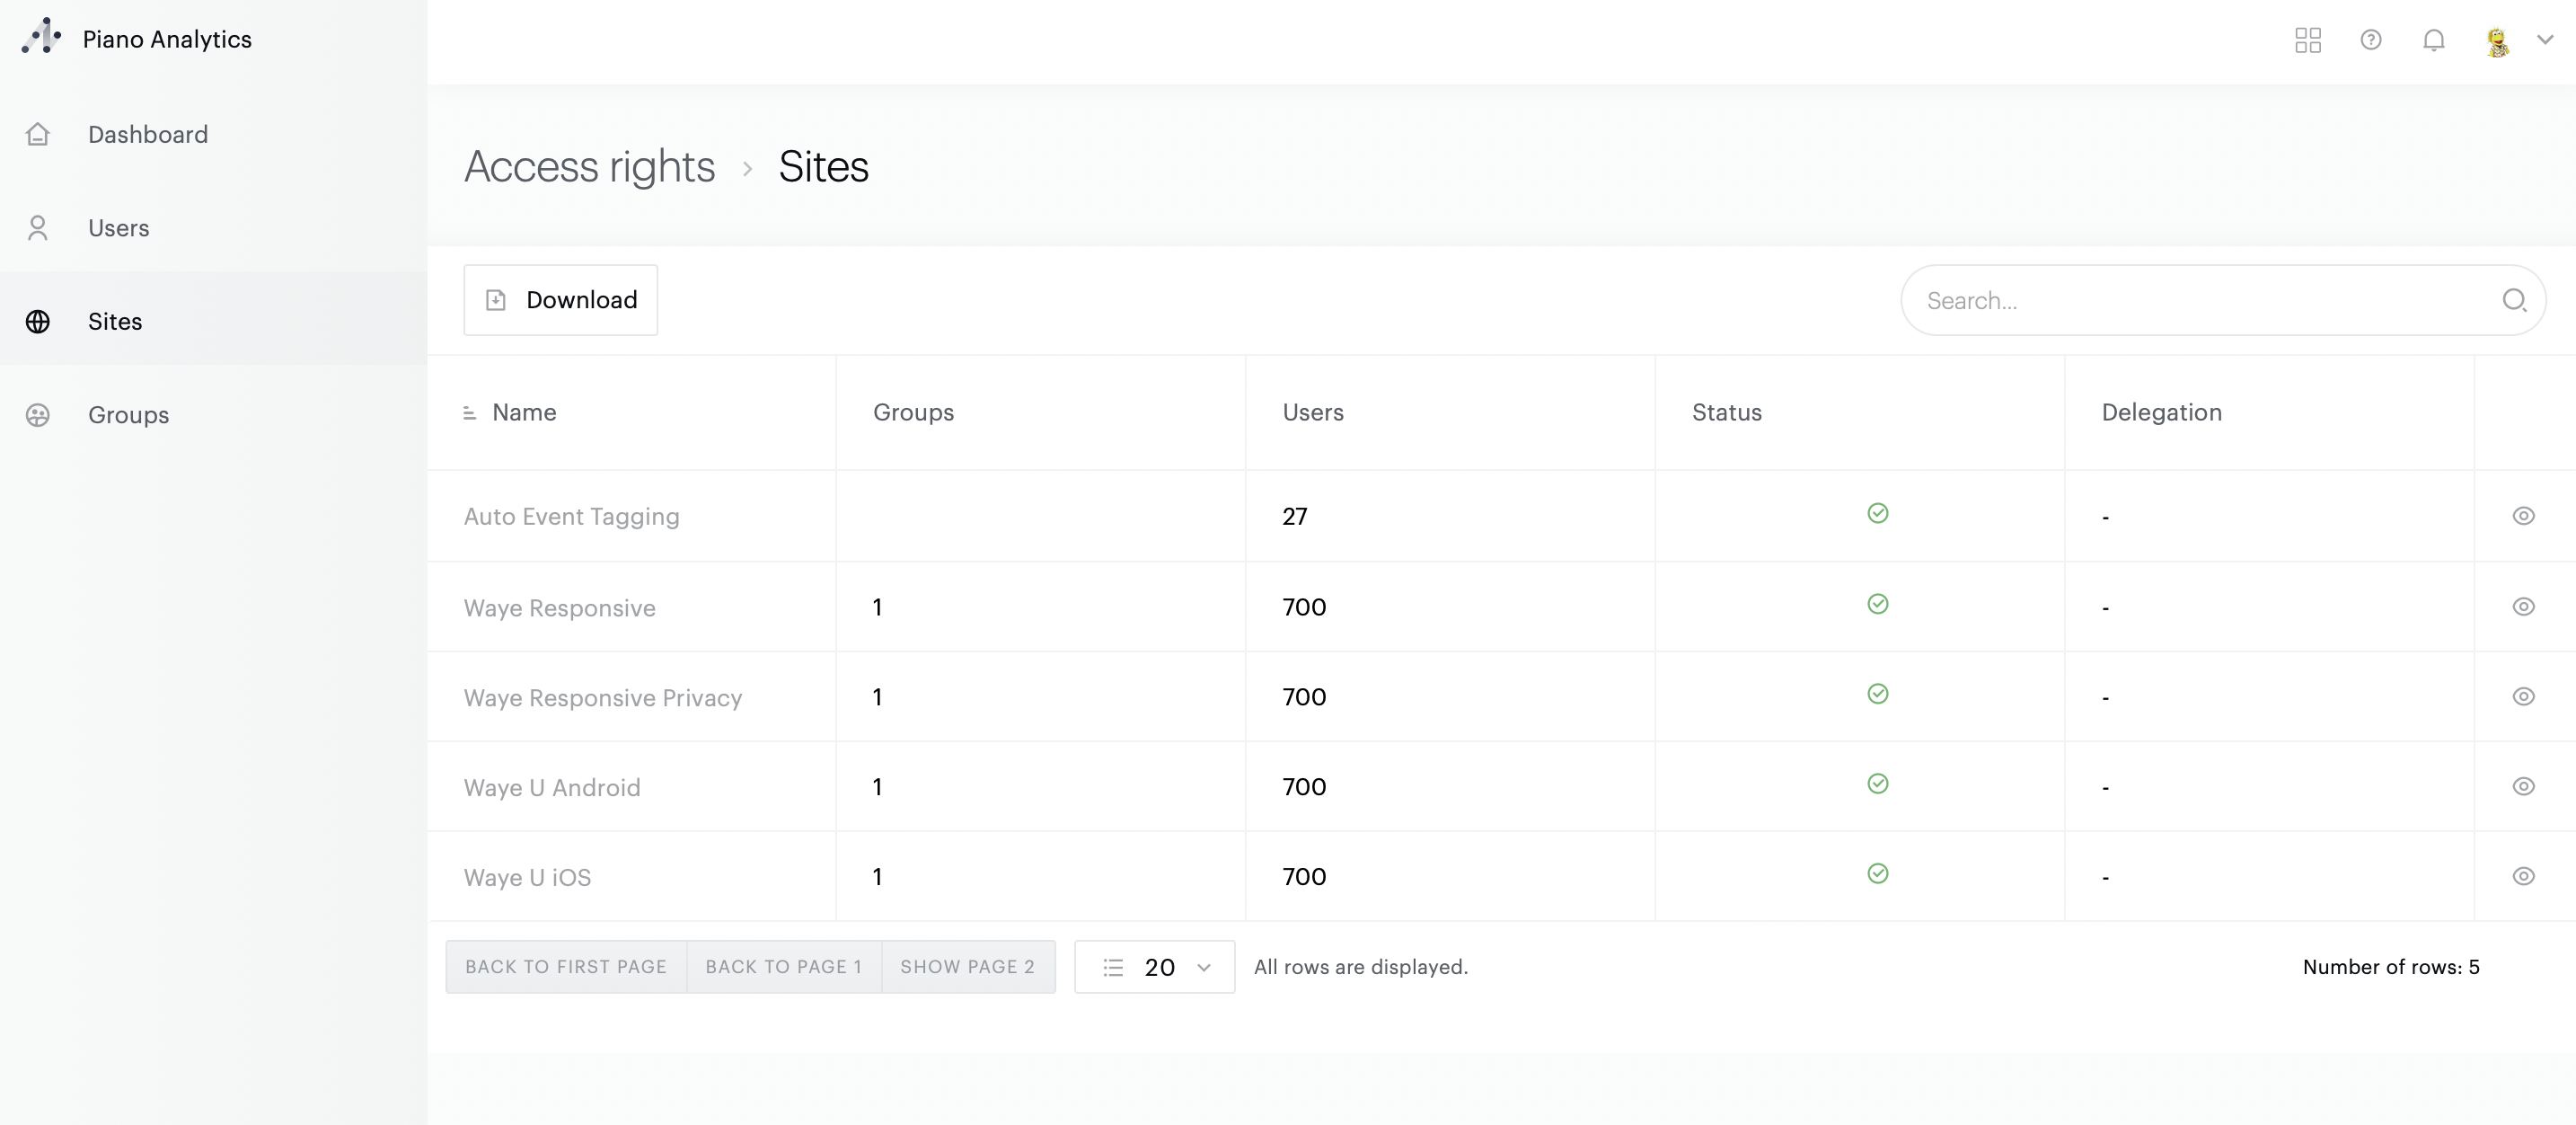View Auto Event Tagging via eye icon
The width and height of the screenshot is (2576, 1125).
tap(2523, 516)
